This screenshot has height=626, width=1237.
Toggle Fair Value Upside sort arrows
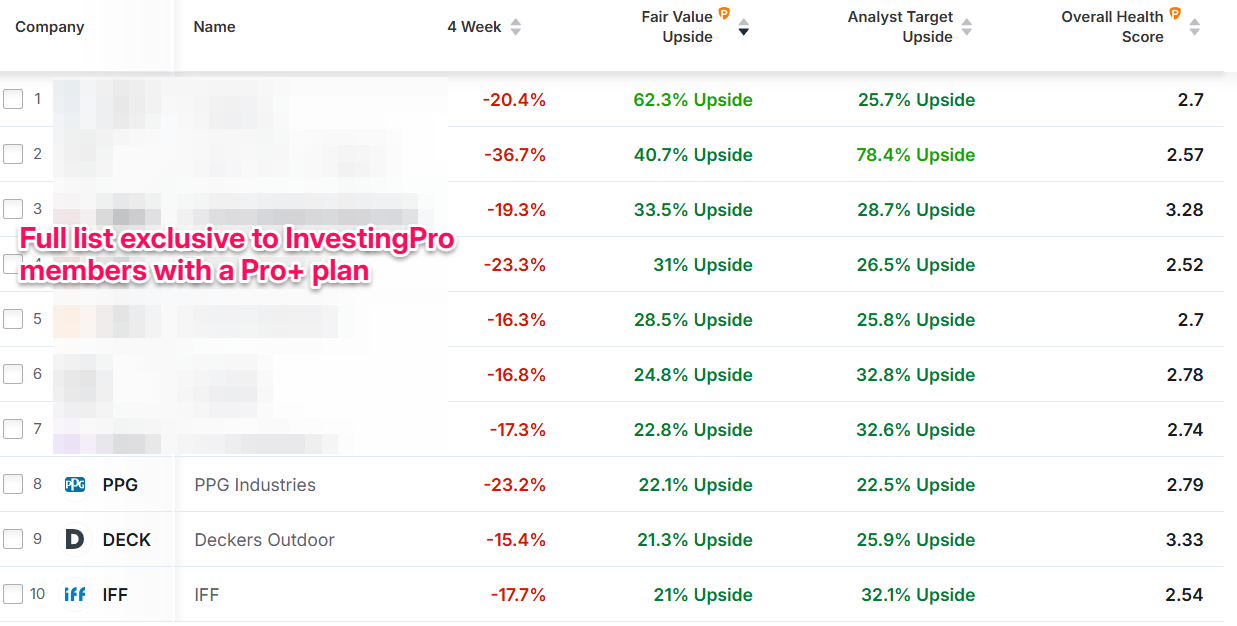(743, 27)
